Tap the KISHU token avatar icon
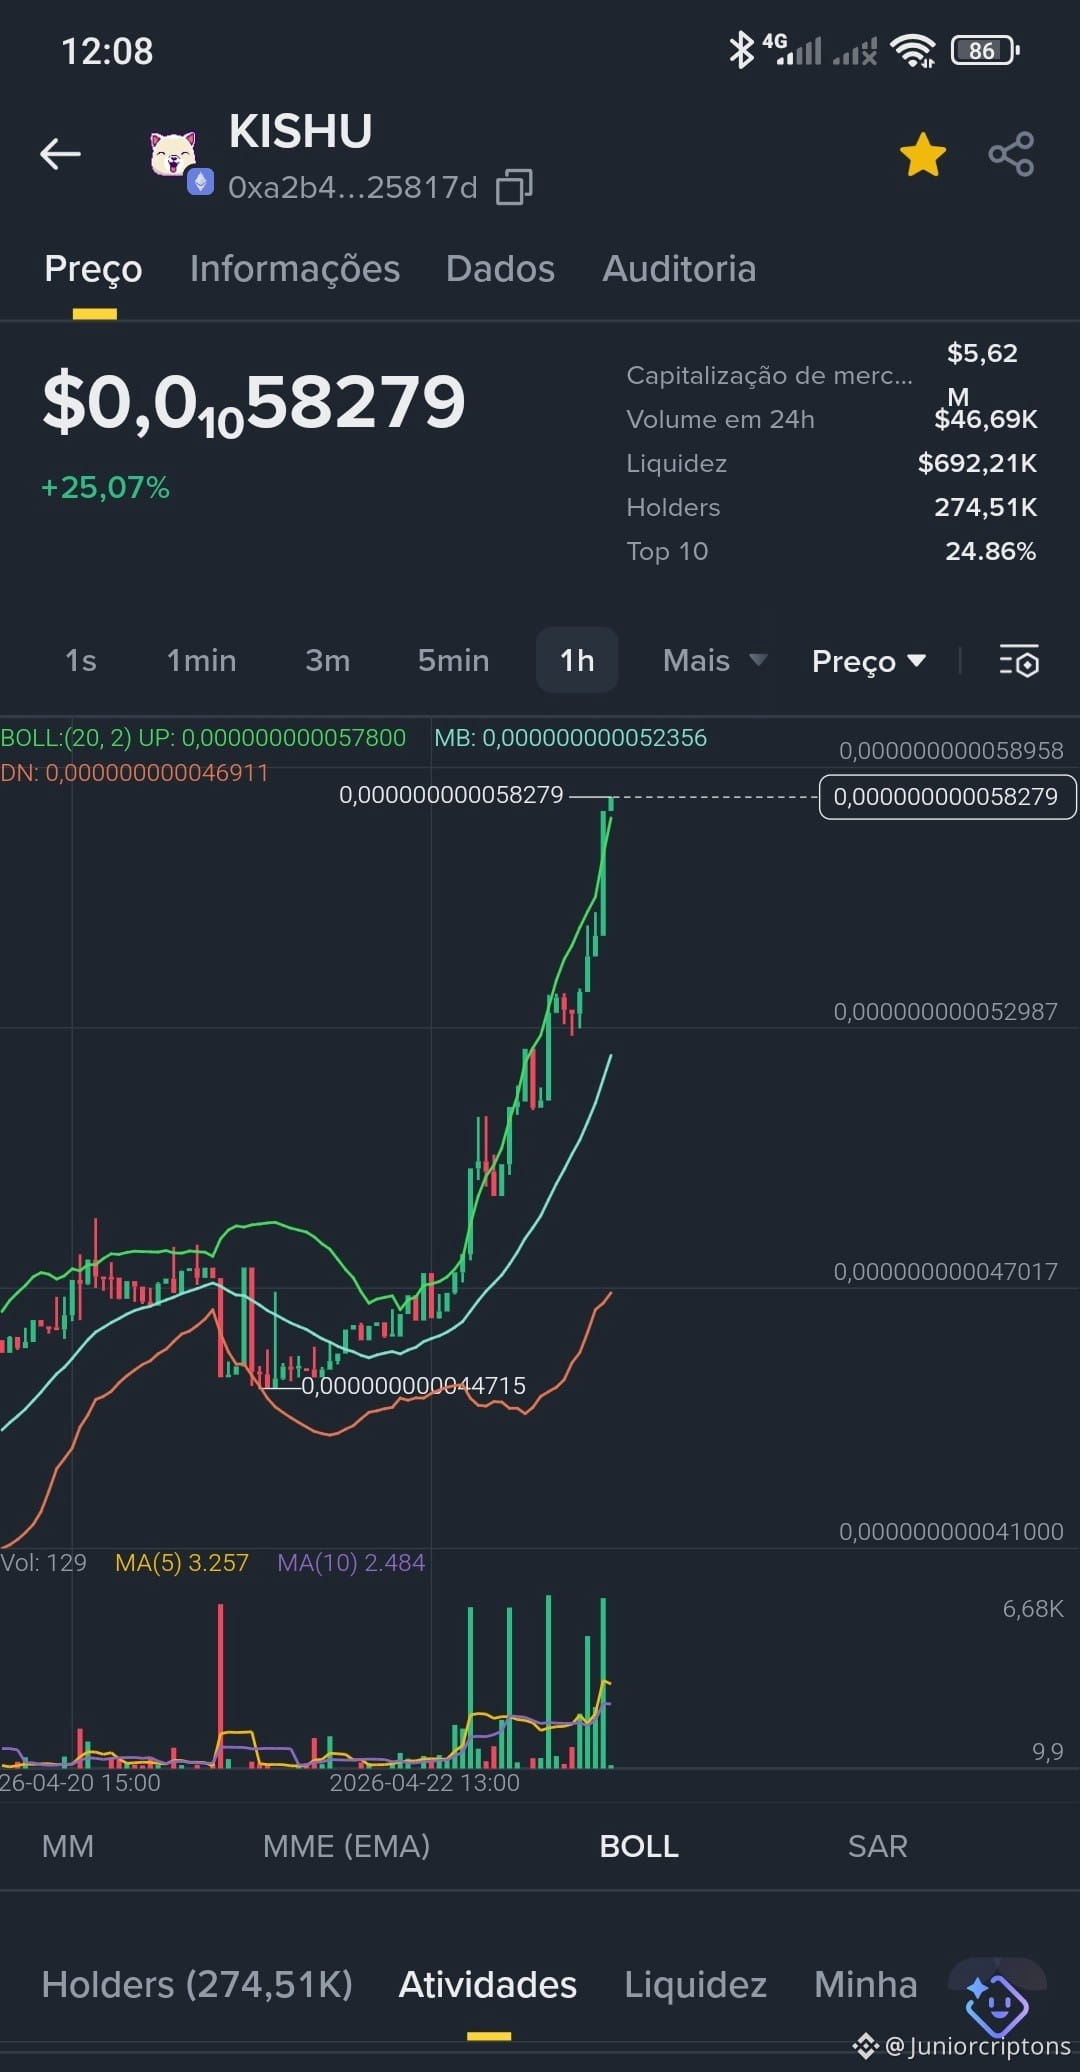Image resolution: width=1080 pixels, height=2072 pixels. 173,154
